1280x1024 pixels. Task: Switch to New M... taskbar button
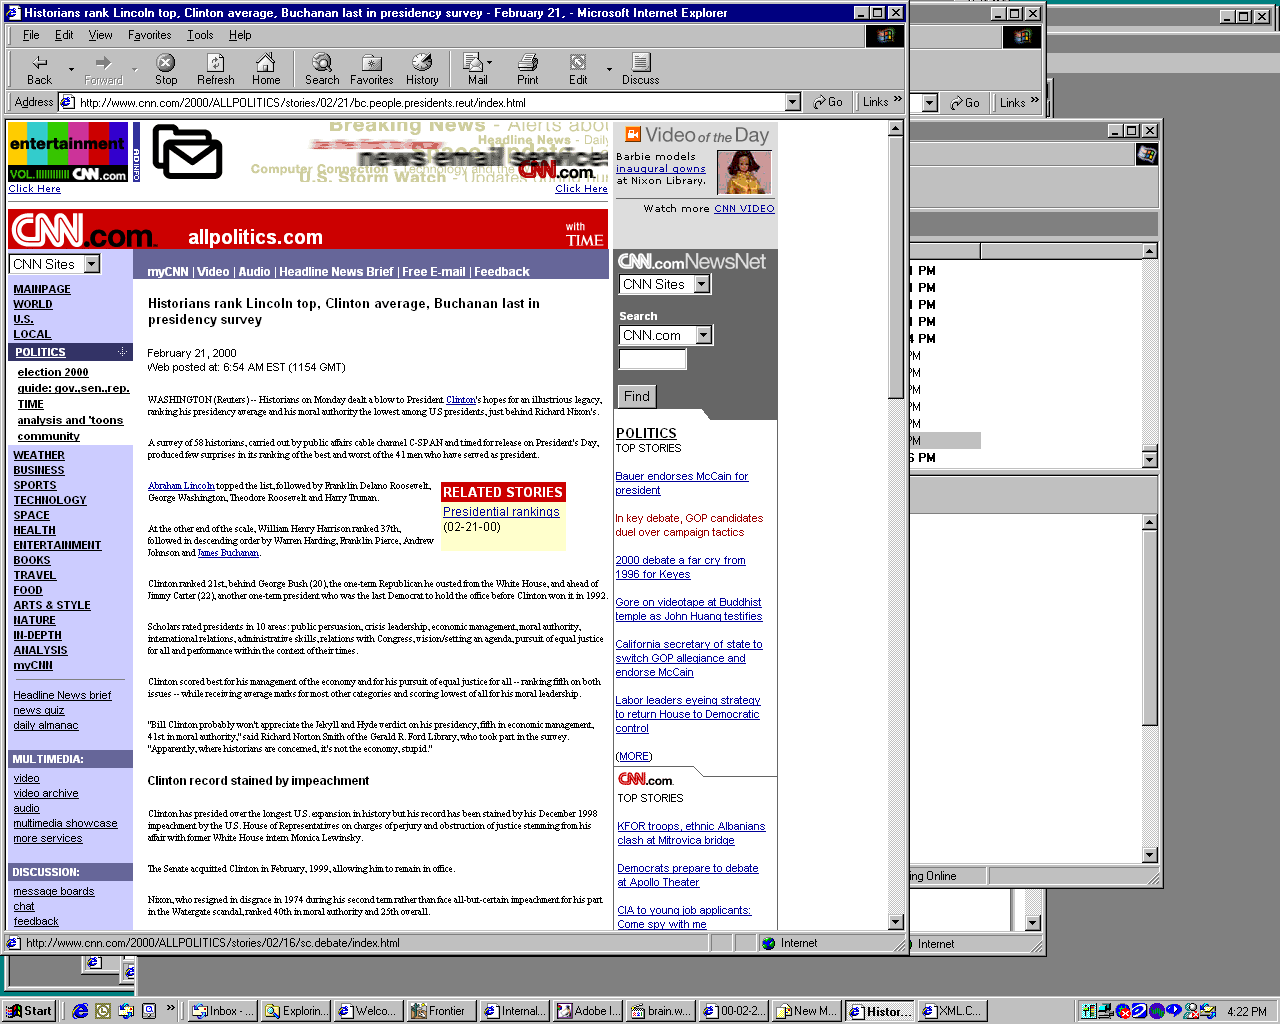tap(807, 1011)
